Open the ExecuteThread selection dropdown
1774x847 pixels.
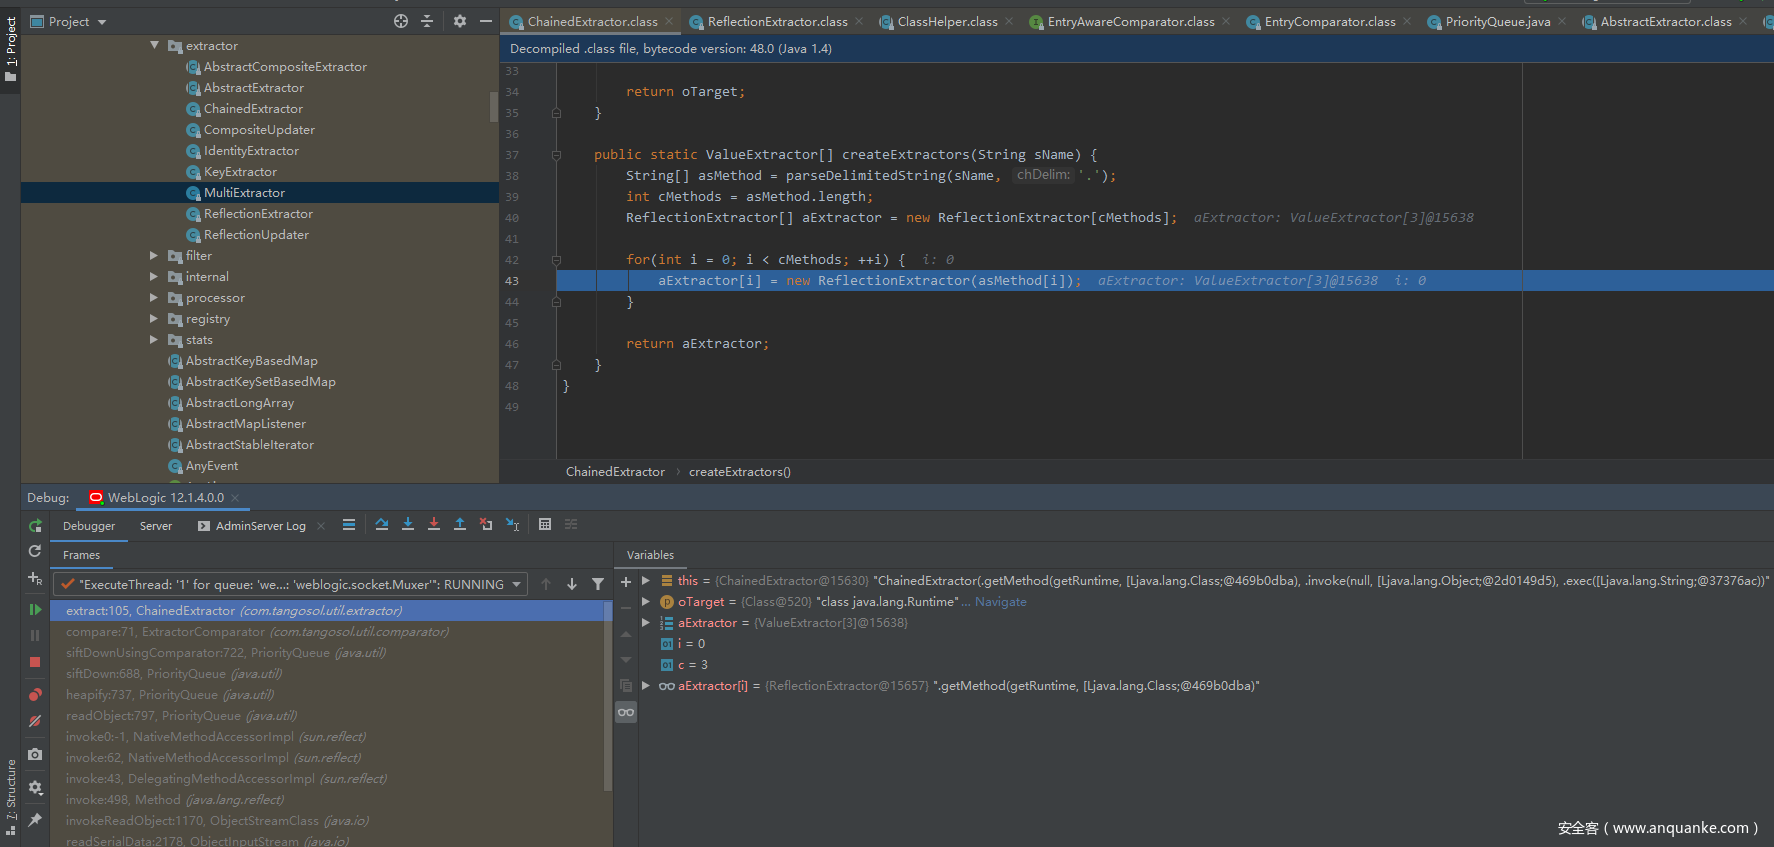click(x=516, y=584)
